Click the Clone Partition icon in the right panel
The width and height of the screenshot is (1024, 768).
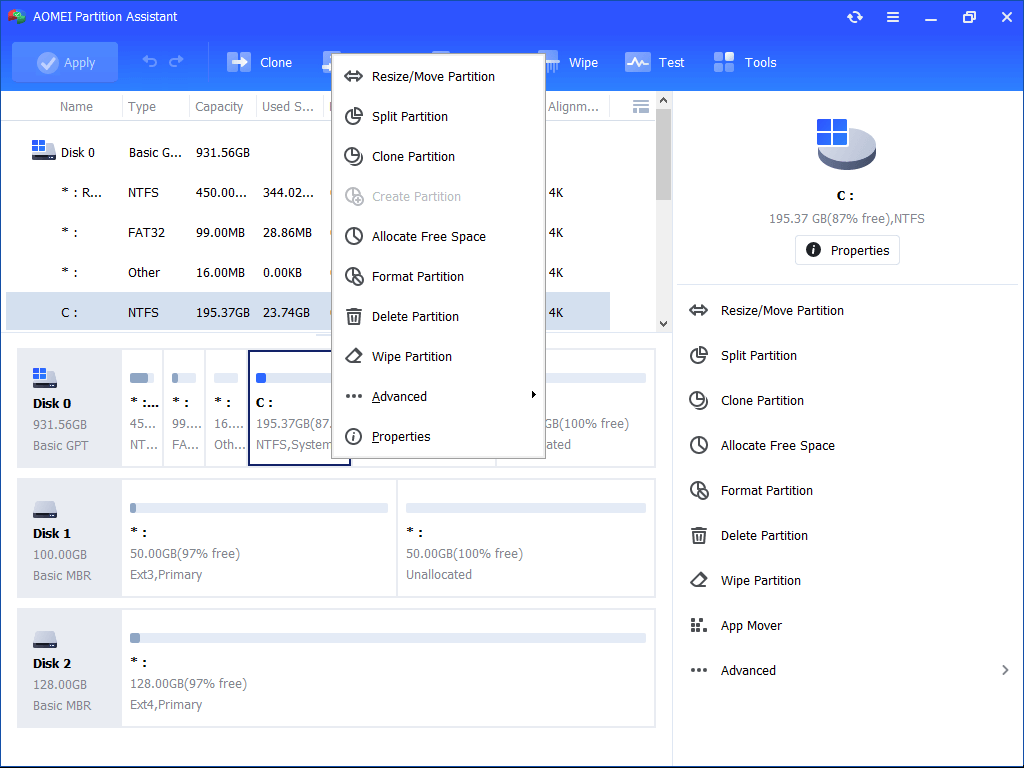698,400
